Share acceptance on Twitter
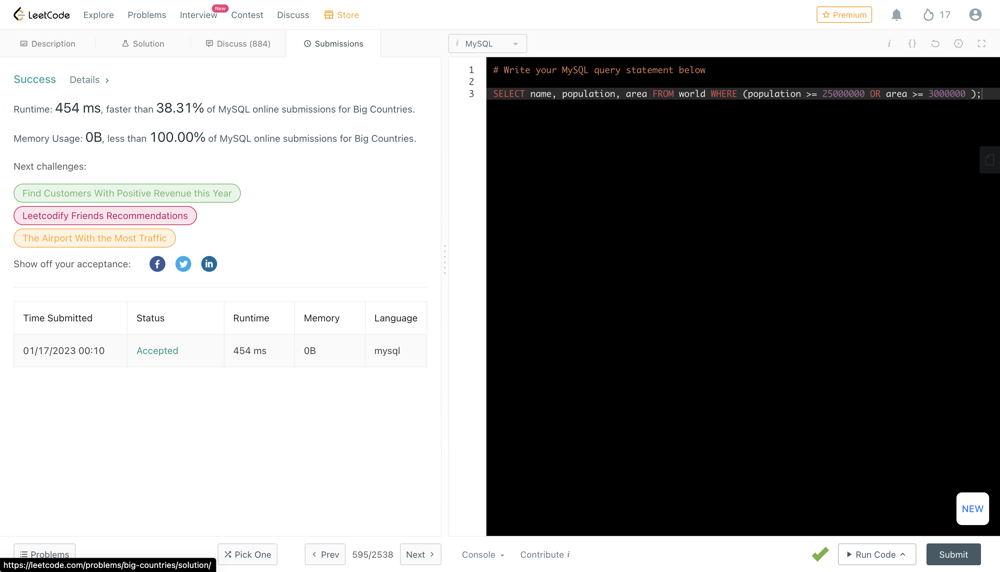Viewport: 1000px width, 572px height. pyautogui.click(x=183, y=264)
